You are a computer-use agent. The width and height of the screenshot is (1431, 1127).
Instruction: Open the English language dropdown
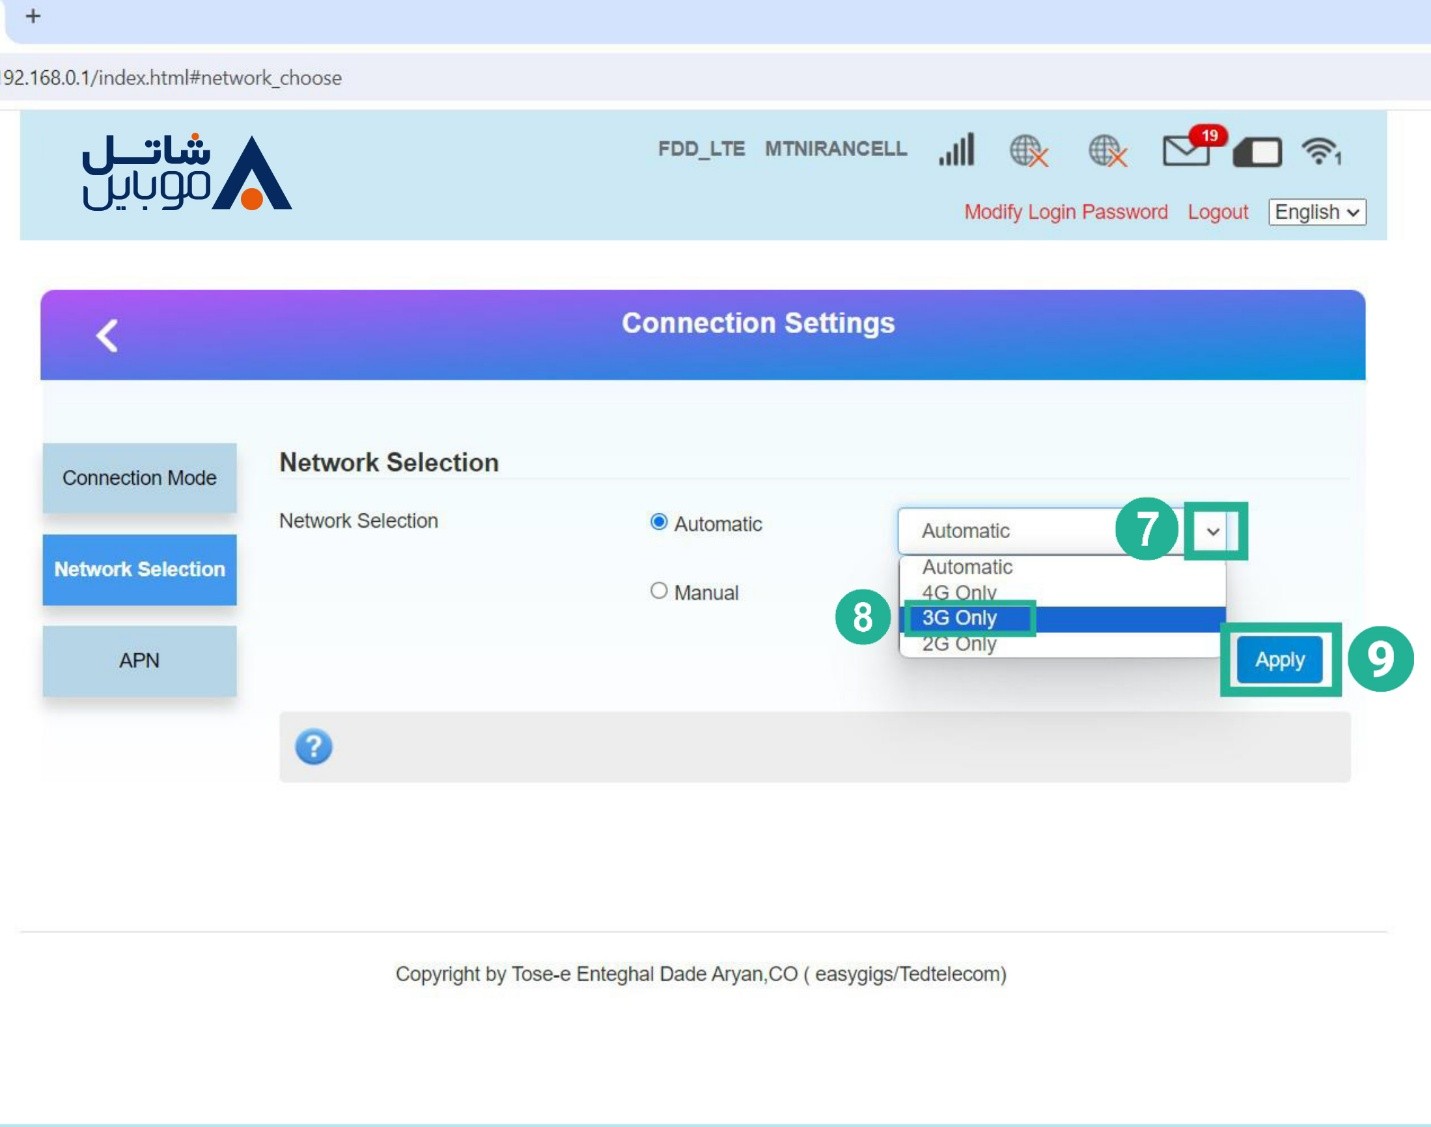[1317, 212]
